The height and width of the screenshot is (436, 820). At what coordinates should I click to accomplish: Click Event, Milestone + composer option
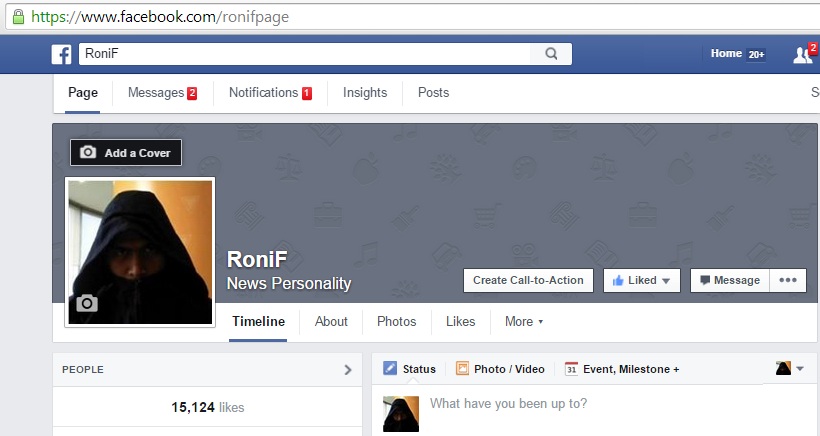622,369
